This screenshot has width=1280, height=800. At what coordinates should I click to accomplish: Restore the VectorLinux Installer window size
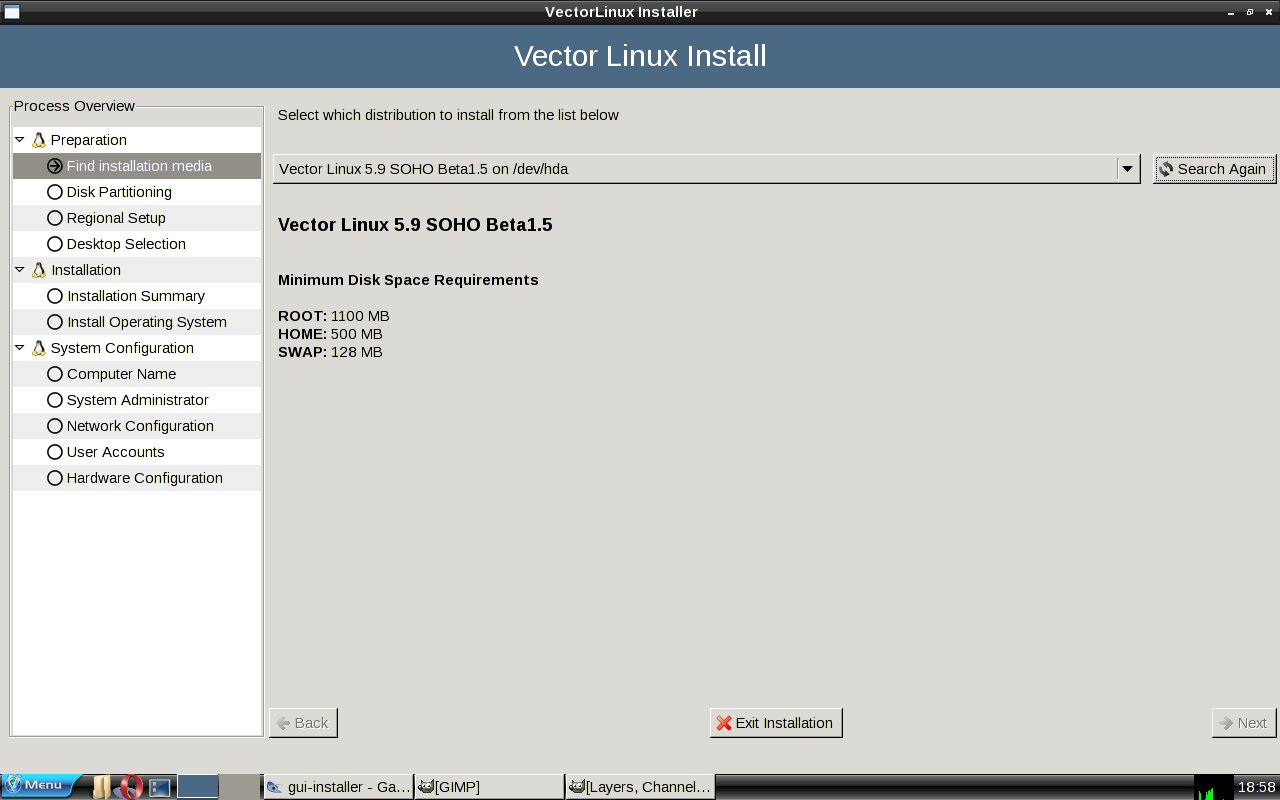1249,12
